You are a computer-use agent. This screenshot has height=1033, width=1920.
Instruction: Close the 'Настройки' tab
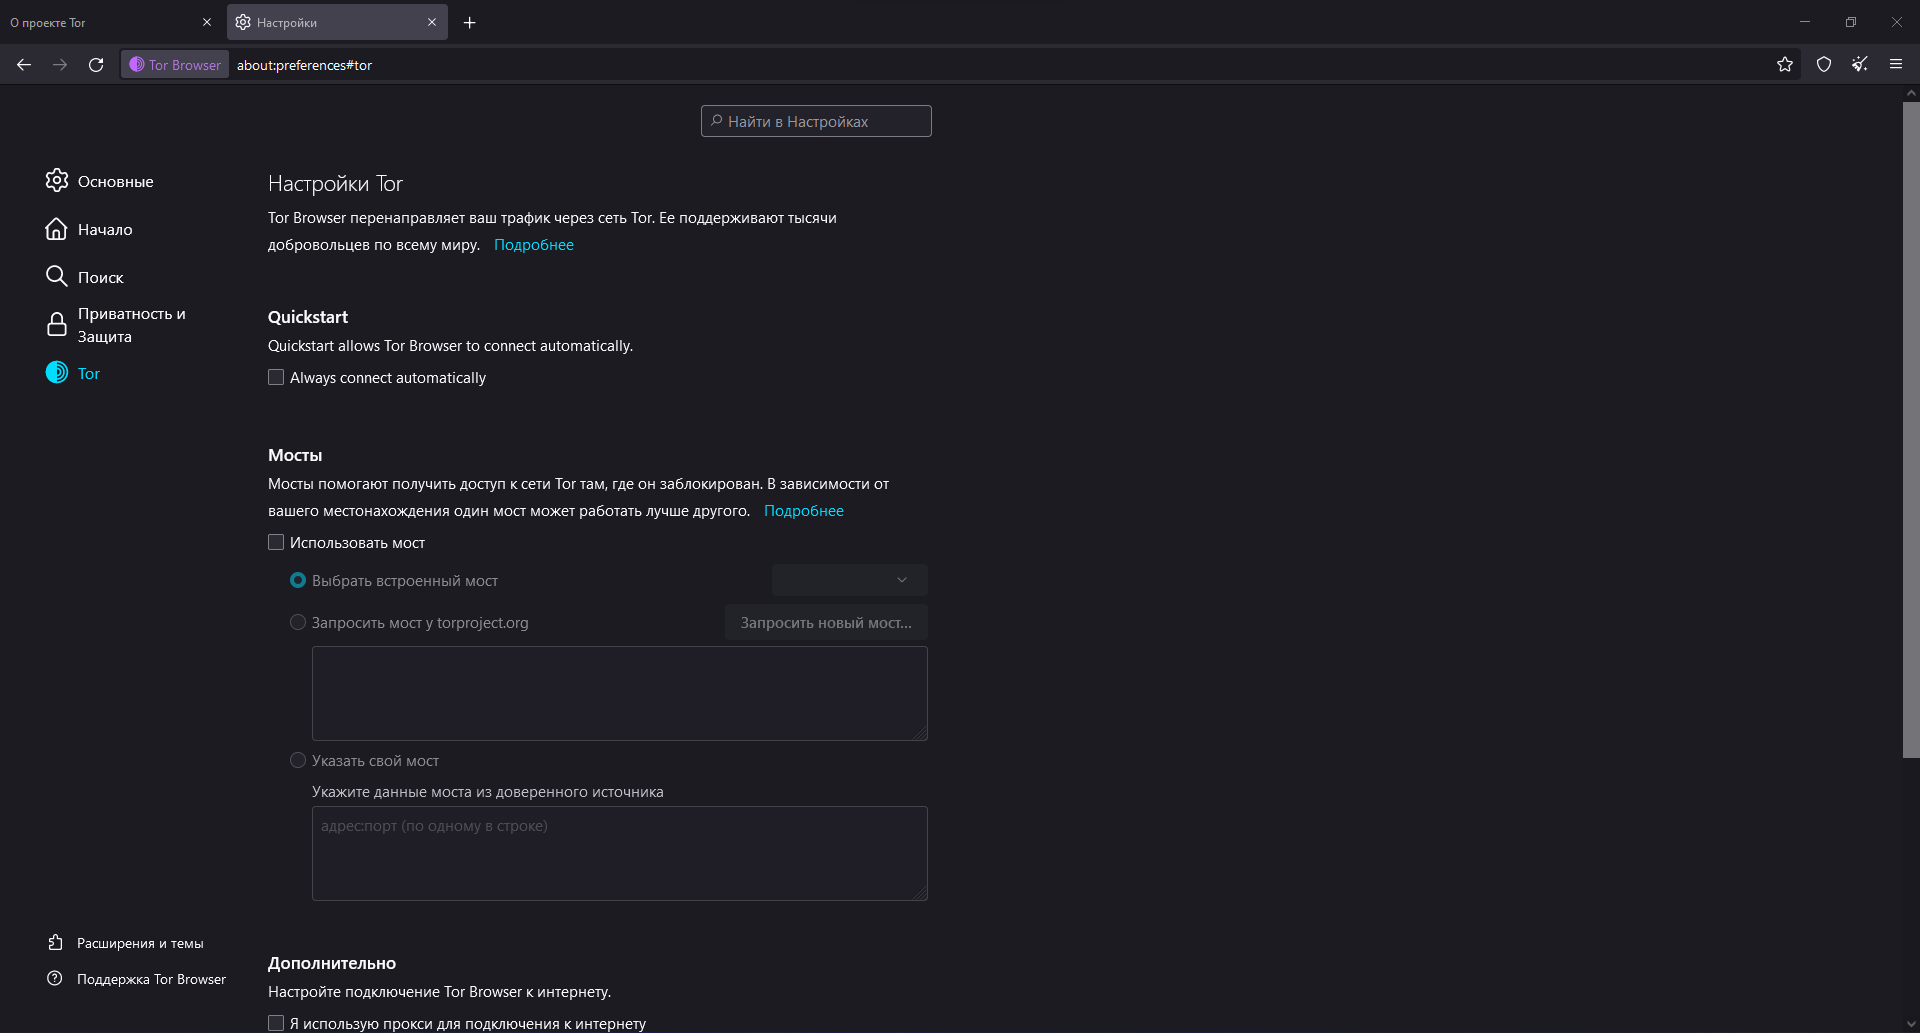[432, 22]
